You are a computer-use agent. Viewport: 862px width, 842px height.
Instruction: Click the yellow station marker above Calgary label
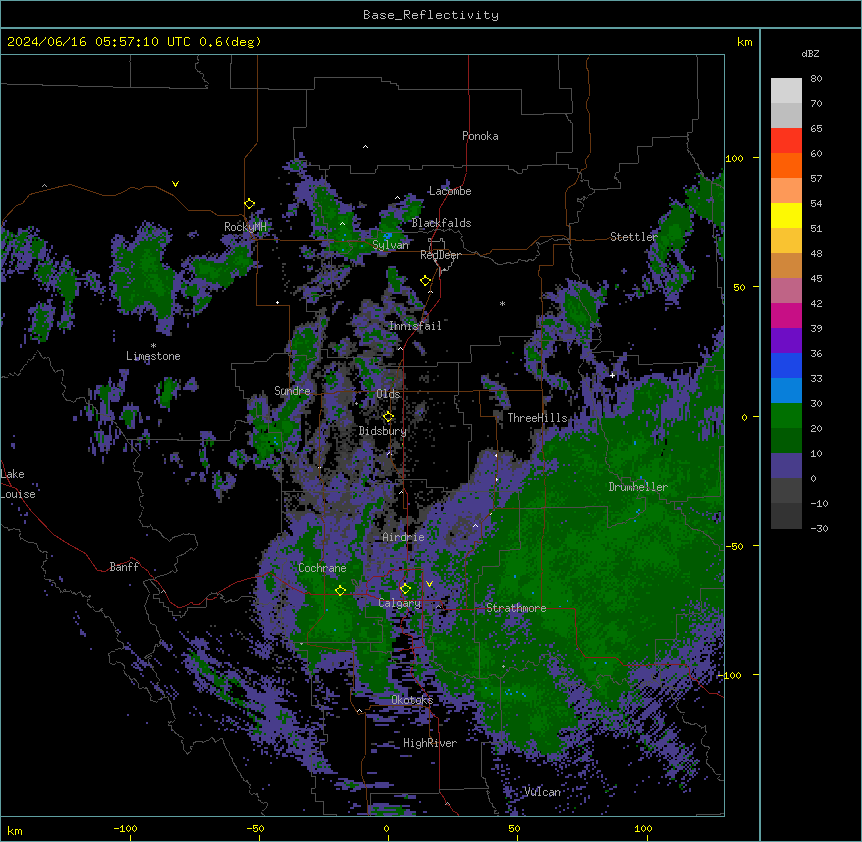pos(405,589)
